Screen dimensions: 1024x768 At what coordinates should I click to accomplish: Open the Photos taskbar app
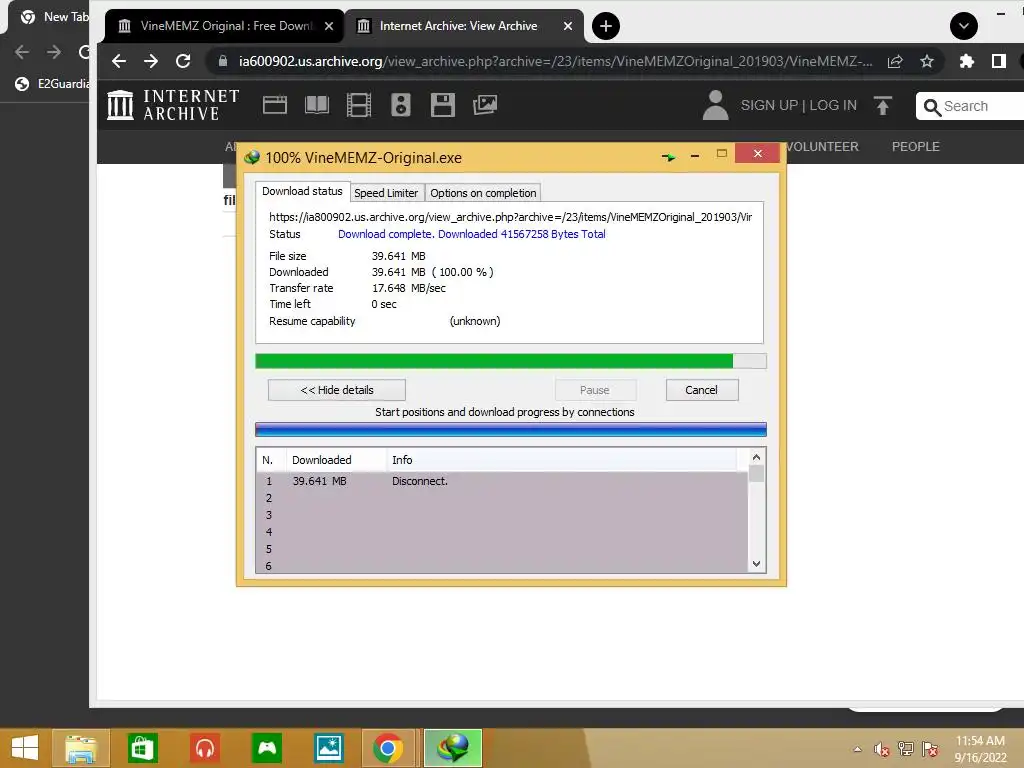328,748
